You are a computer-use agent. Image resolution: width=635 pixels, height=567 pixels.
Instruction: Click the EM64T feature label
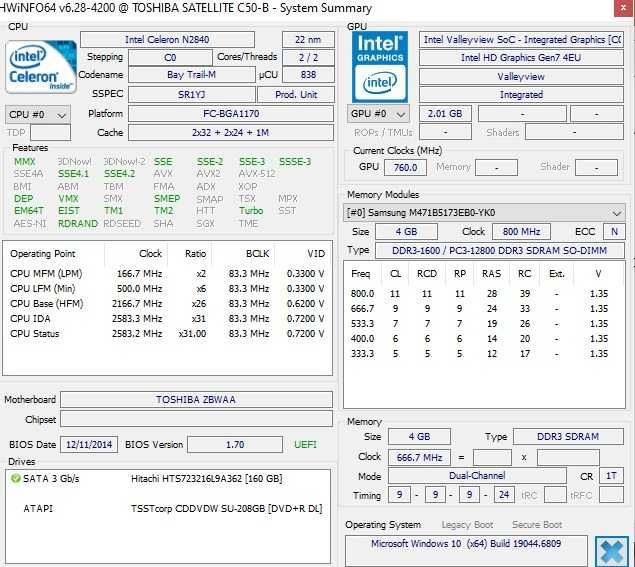click(29, 211)
